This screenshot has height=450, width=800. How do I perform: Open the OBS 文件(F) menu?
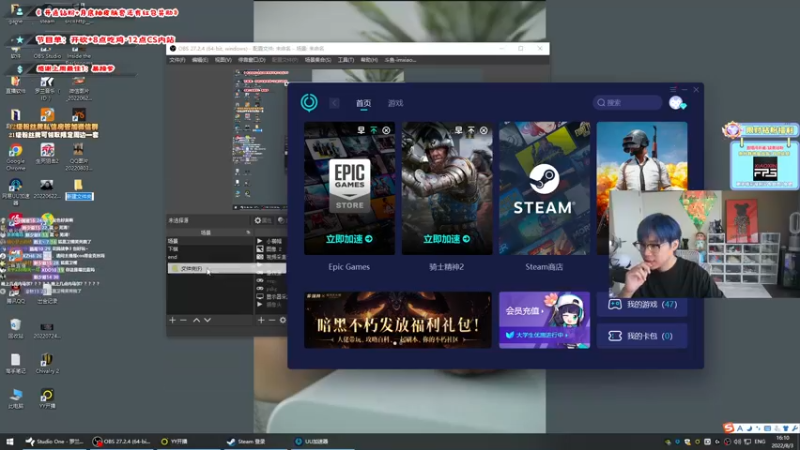(x=177, y=60)
